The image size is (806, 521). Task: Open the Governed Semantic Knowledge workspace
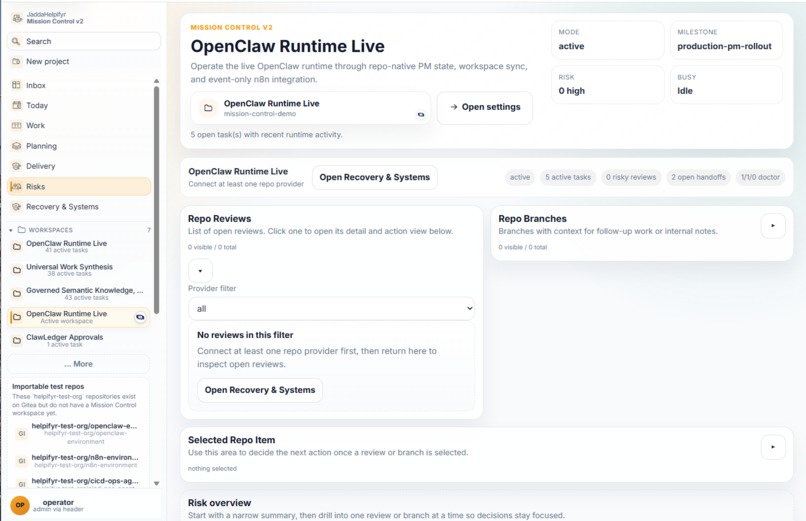coord(79,293)
